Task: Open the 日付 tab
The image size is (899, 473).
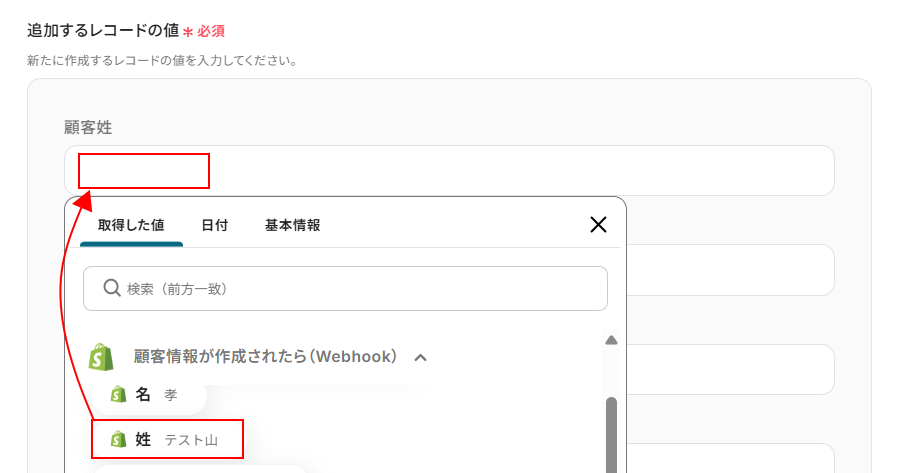Action: (215, 225)
